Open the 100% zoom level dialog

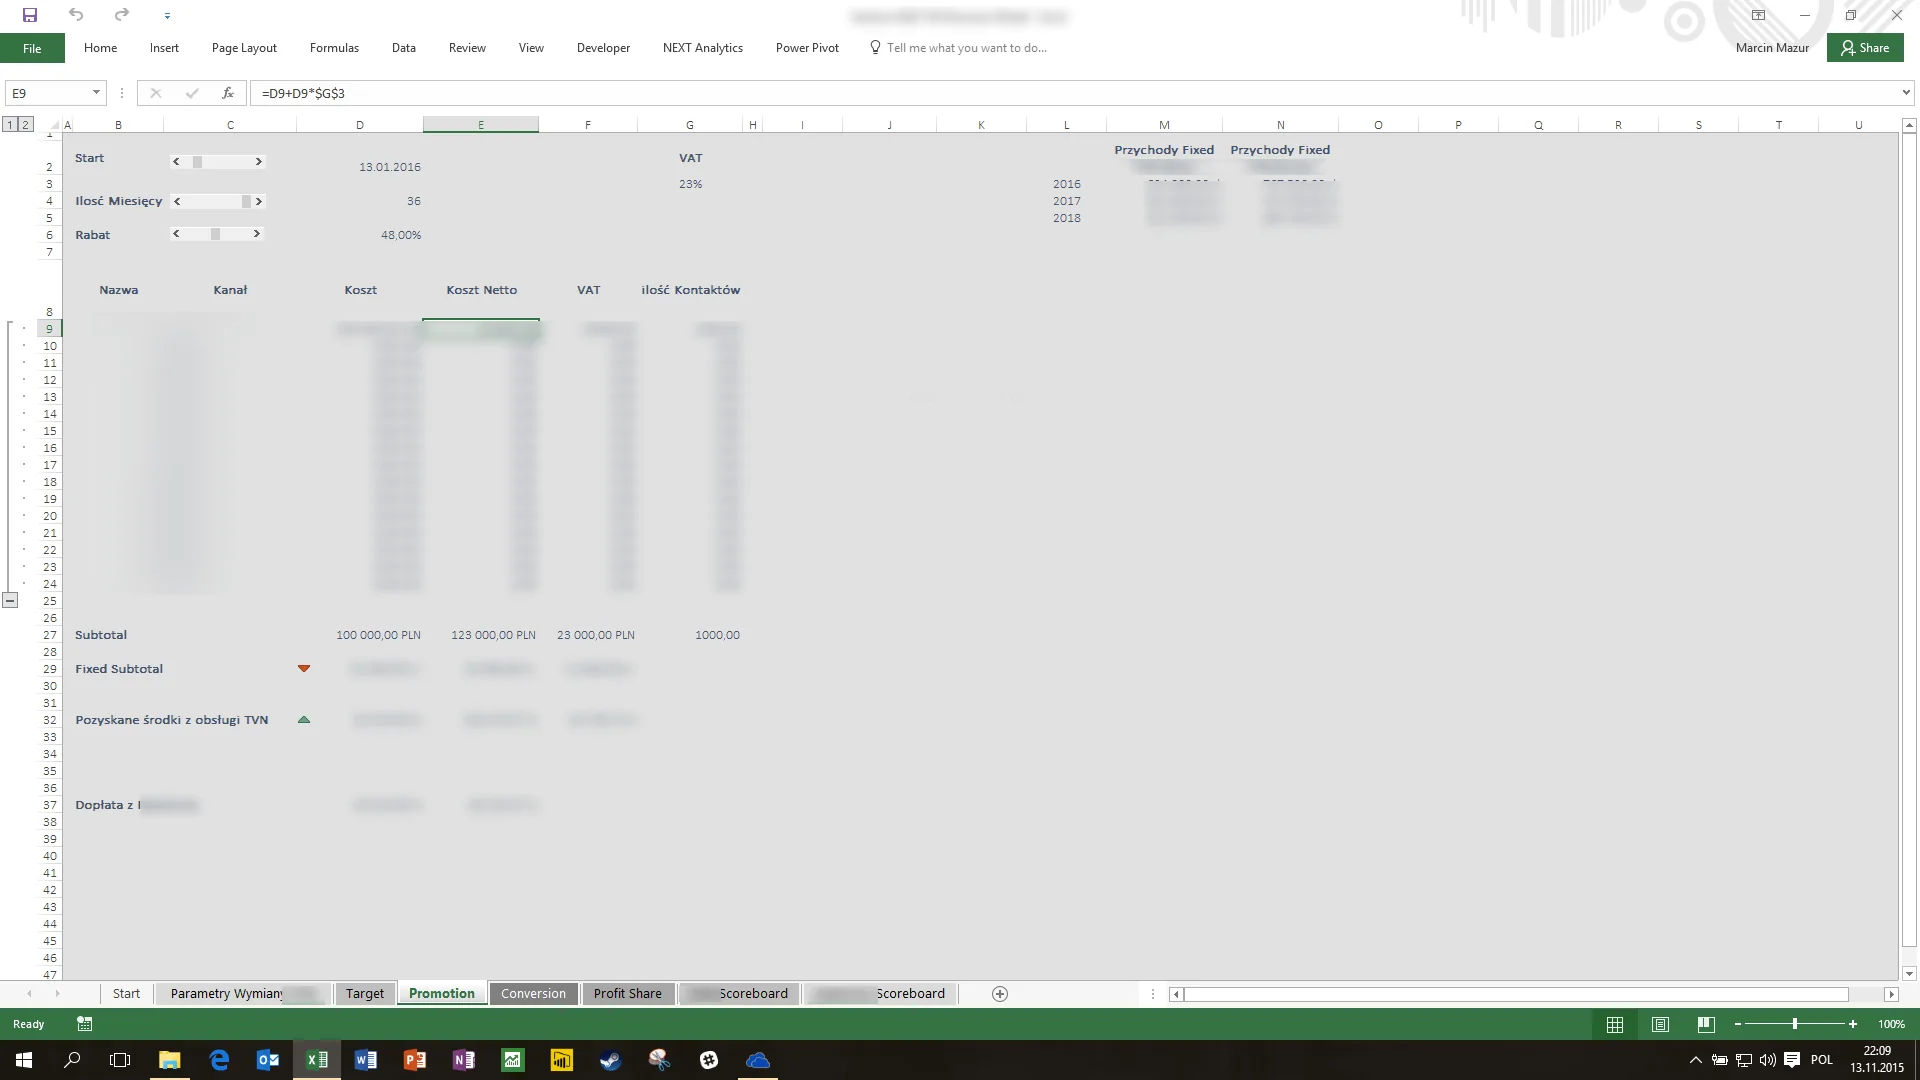click(x=1891, y=1024)
